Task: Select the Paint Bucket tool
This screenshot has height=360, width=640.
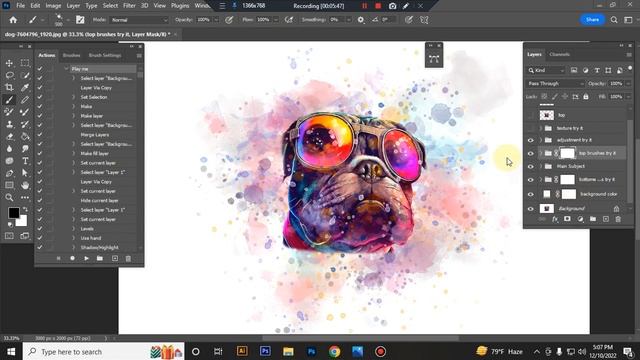Action: pyautogui.click(x=25, y=136)
